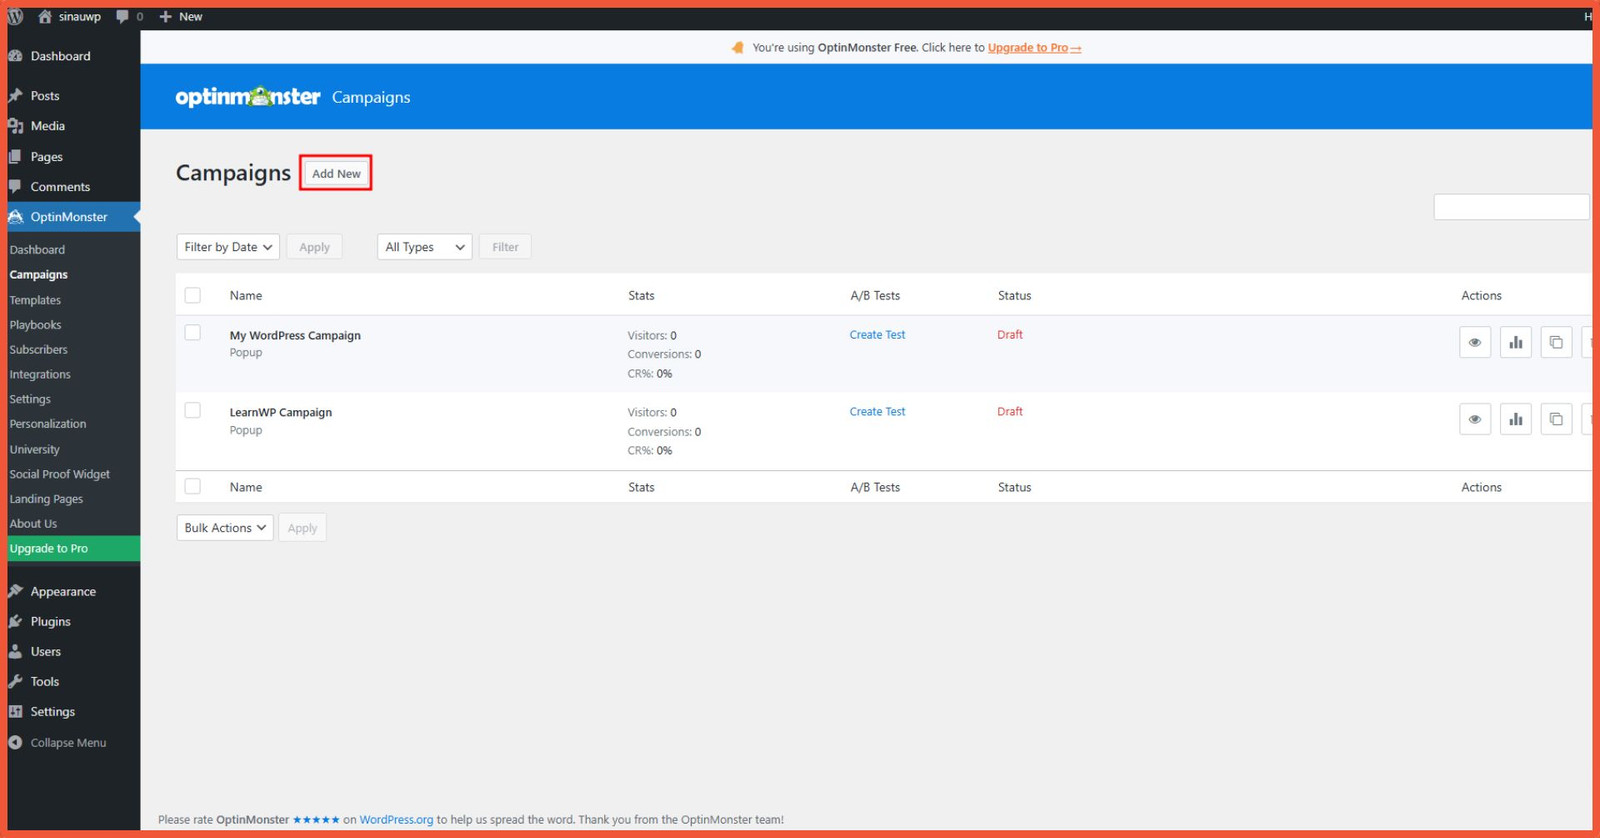
Task: Open bar chart stats for LearnWP Campaign
Action: tap(1516, 419)
